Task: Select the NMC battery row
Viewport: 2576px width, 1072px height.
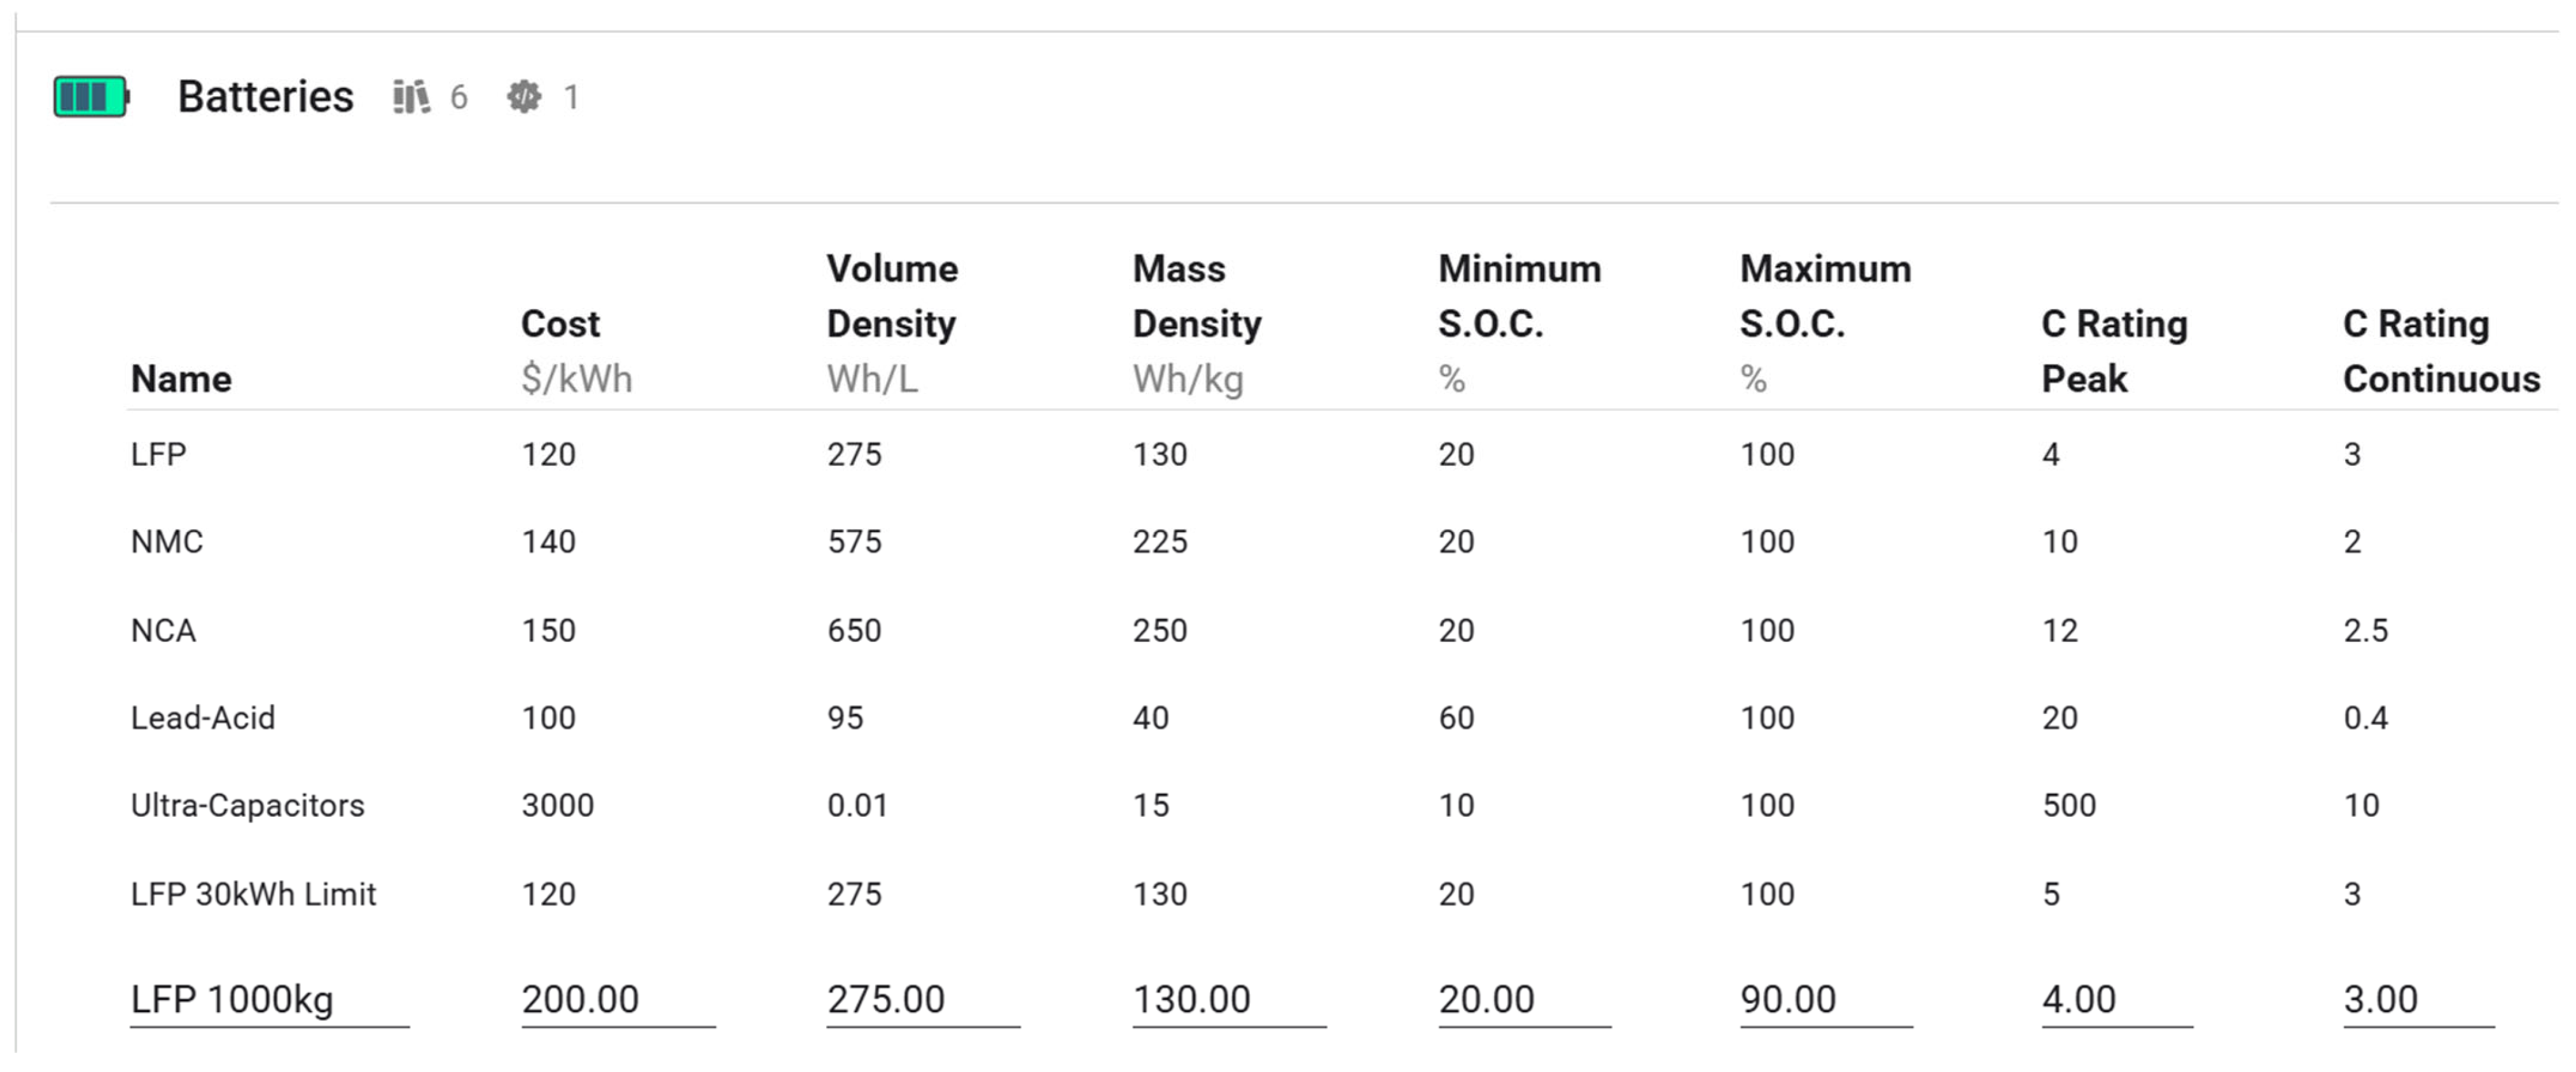Action: click(167, 541)
